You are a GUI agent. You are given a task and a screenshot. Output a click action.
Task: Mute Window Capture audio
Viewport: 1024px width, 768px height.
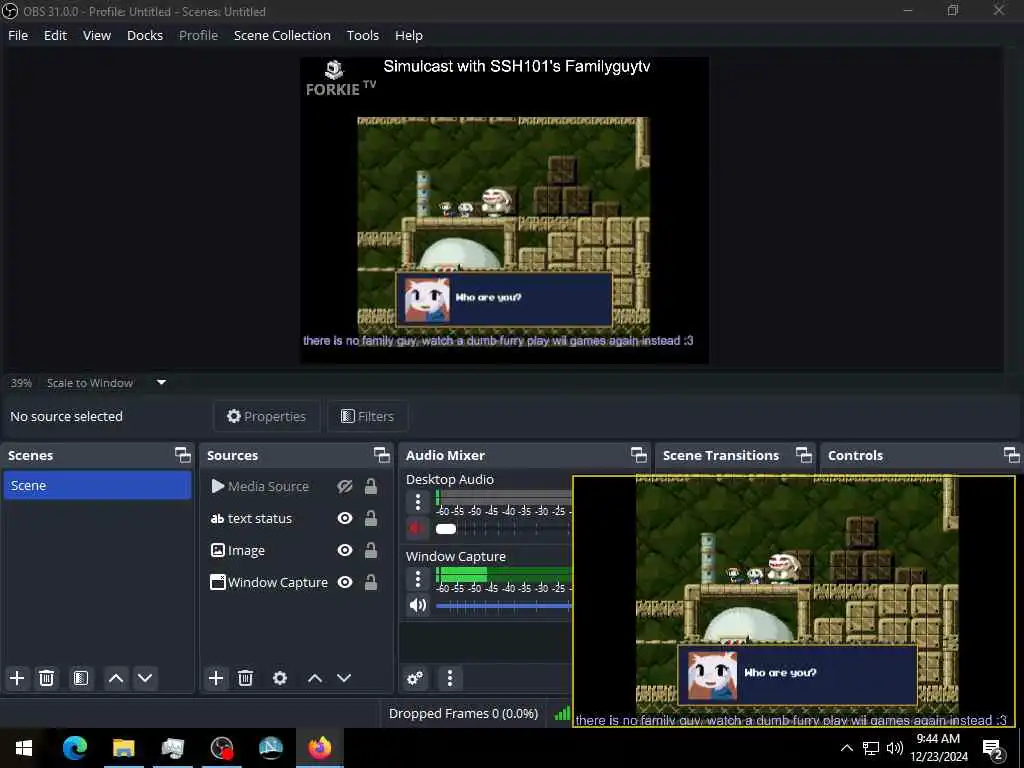418,605
